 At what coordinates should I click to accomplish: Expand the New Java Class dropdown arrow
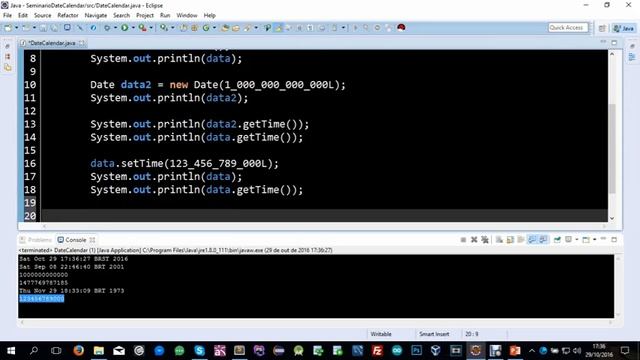click(214, 28)
